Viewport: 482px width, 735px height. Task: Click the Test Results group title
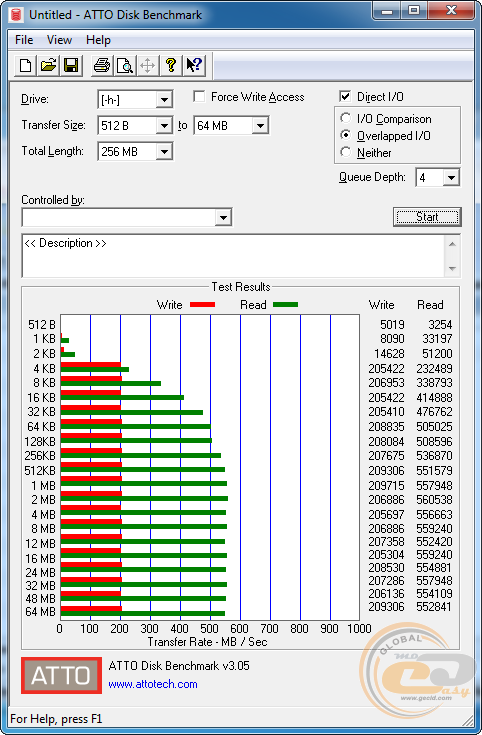pyautogui.click(x=241, y=286)
